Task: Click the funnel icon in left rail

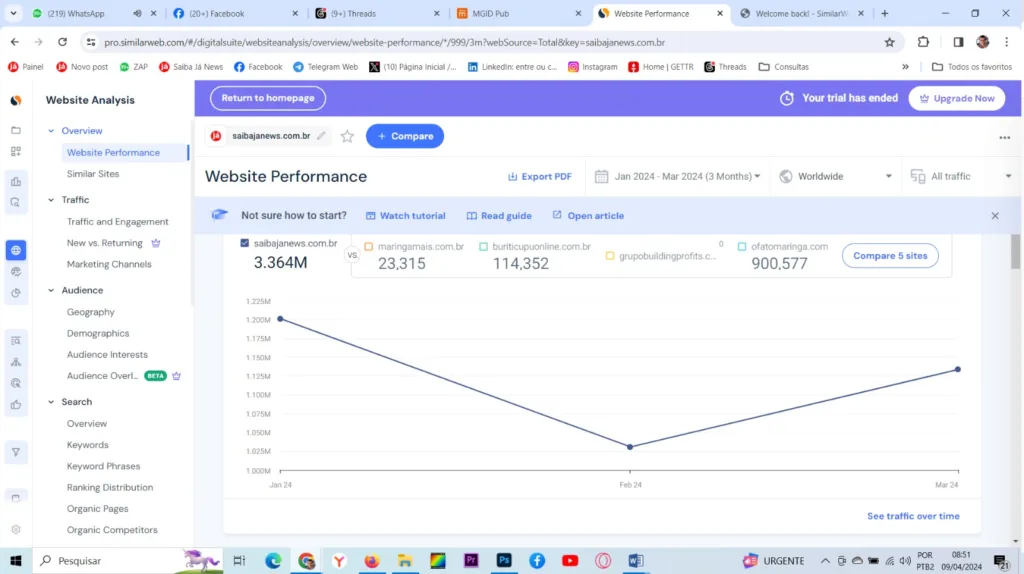Action: pyautogui.click(x=16, y=452)
